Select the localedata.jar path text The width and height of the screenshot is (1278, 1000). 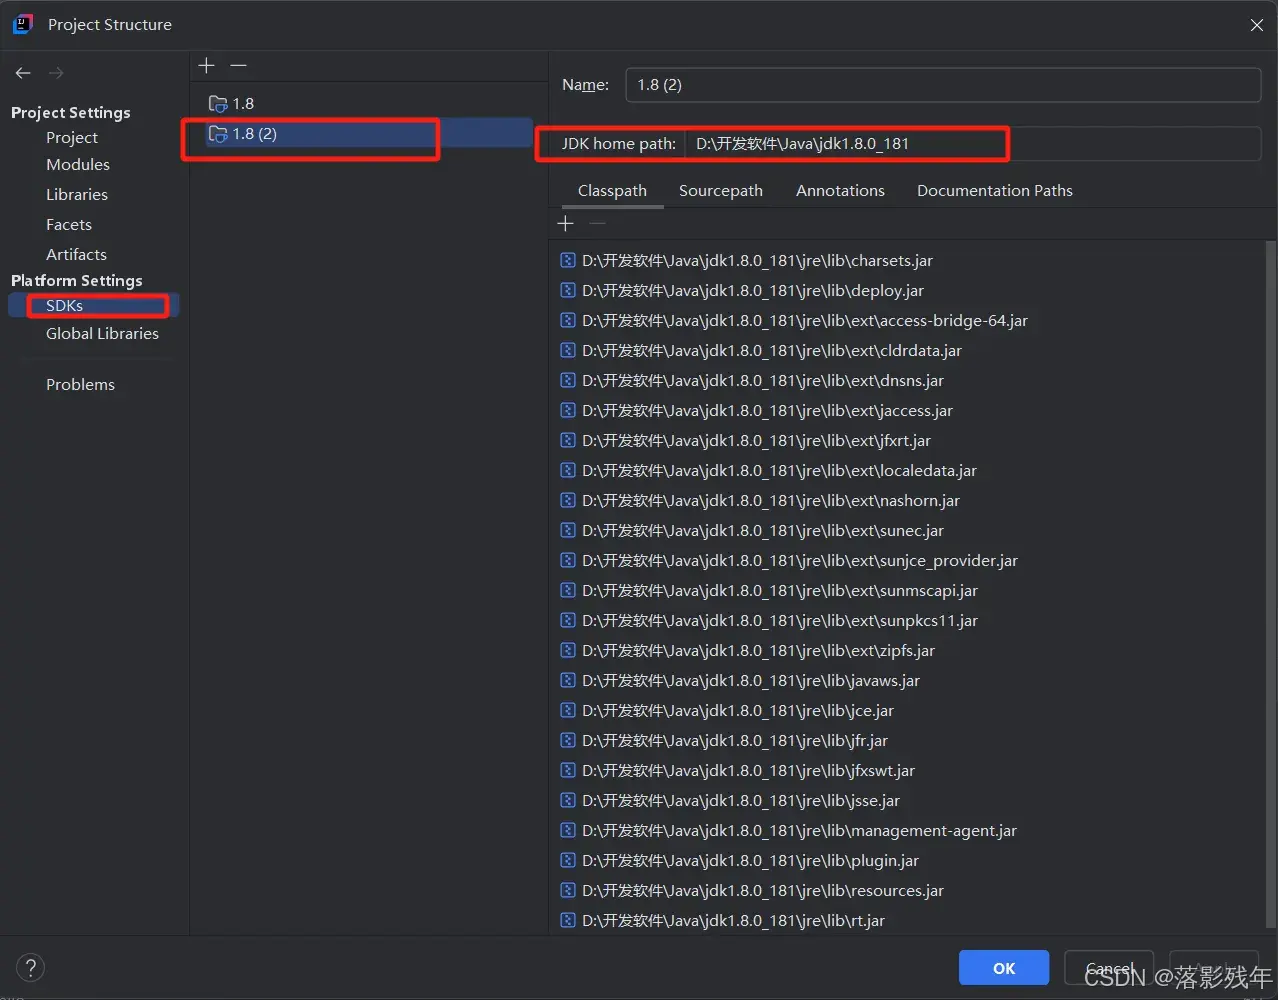pyautogui.click(x=779, y=471)
